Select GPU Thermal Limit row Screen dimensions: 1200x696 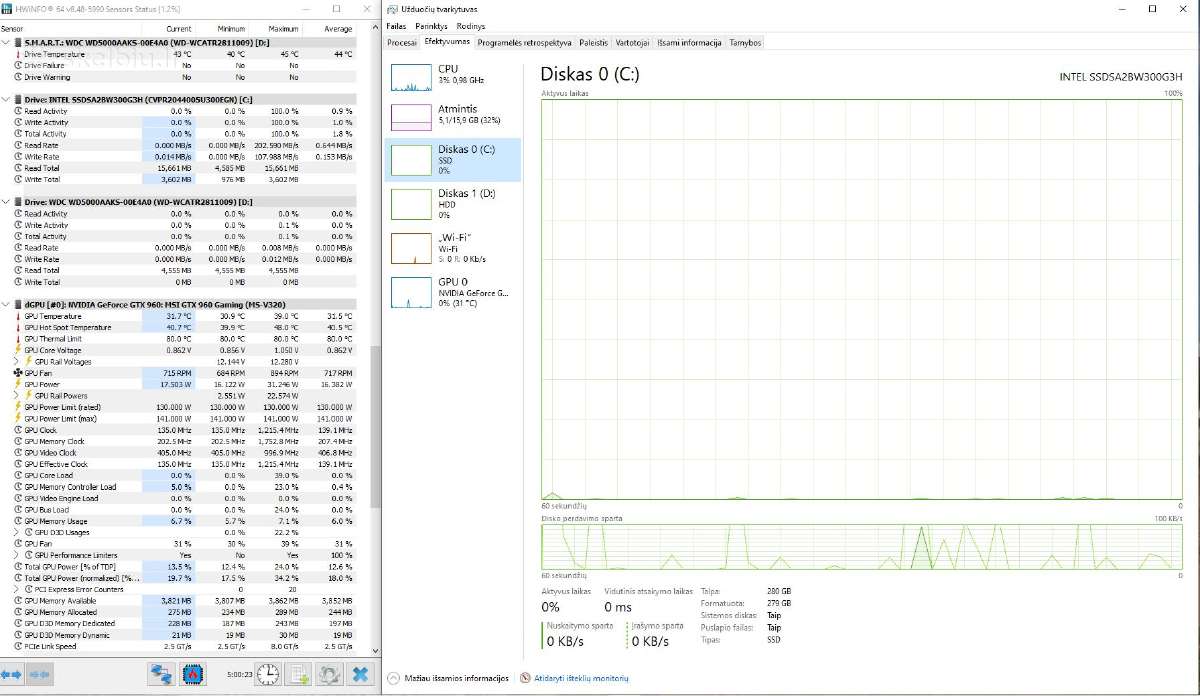click(x=178, y=339)
